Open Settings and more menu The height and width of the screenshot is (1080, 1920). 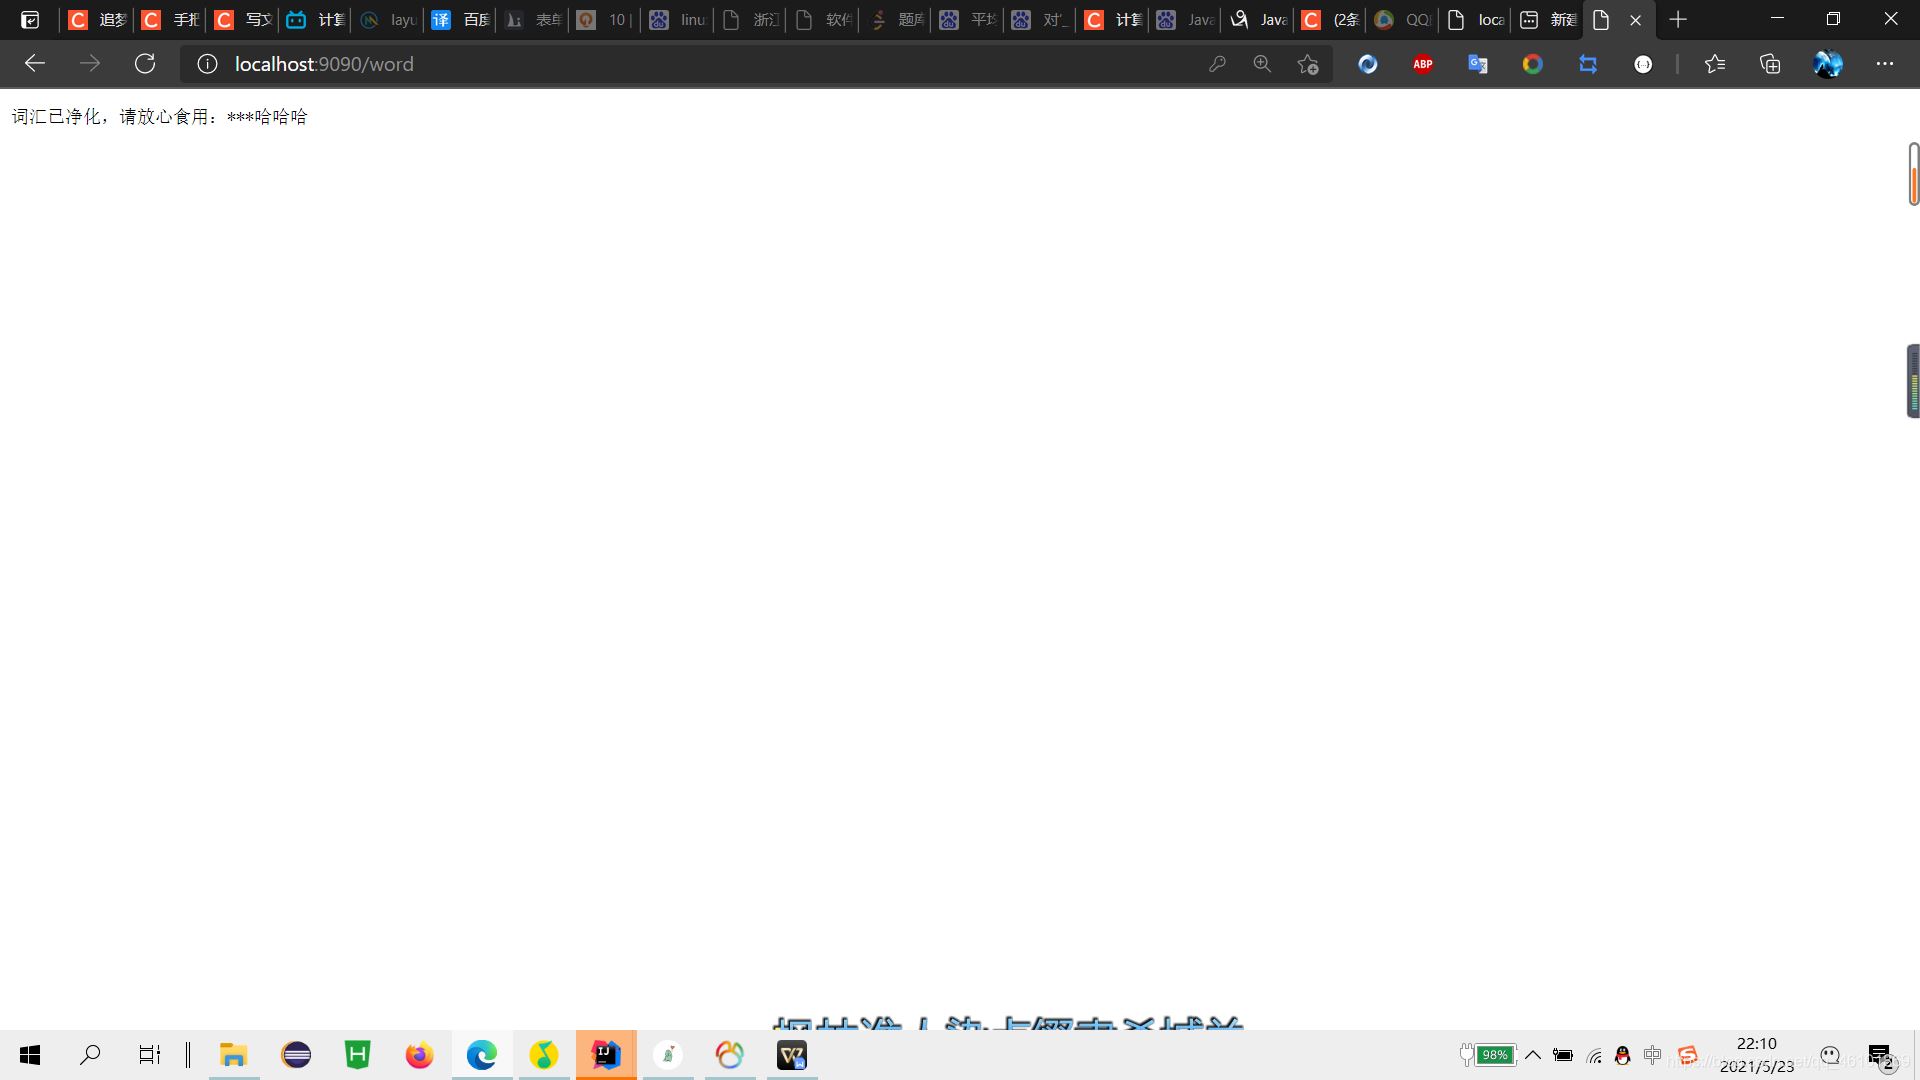click(1884, 64)
